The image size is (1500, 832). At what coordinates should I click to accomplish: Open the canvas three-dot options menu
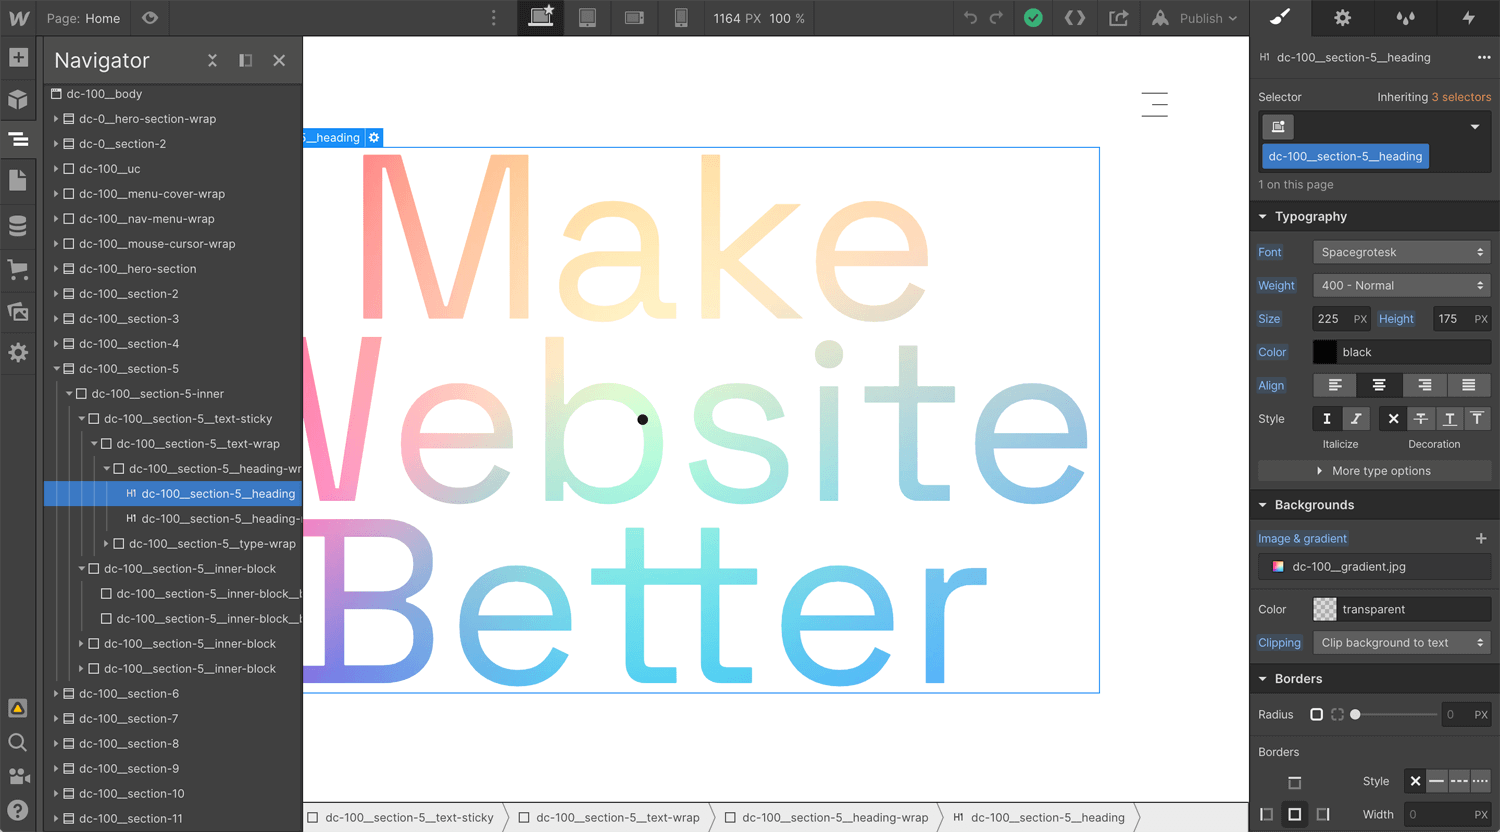coord(493,18)
